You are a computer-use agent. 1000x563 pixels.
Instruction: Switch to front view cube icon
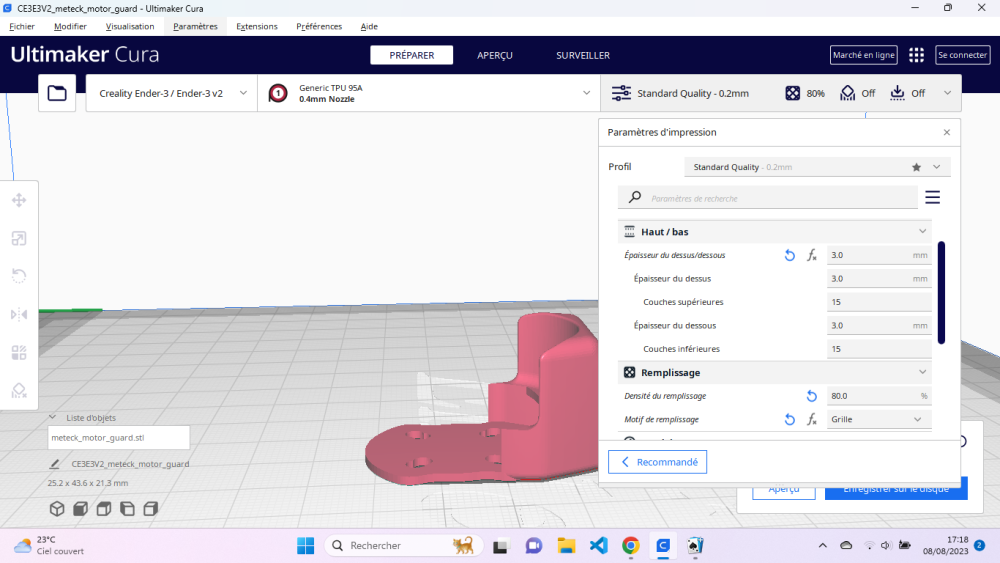80,508
